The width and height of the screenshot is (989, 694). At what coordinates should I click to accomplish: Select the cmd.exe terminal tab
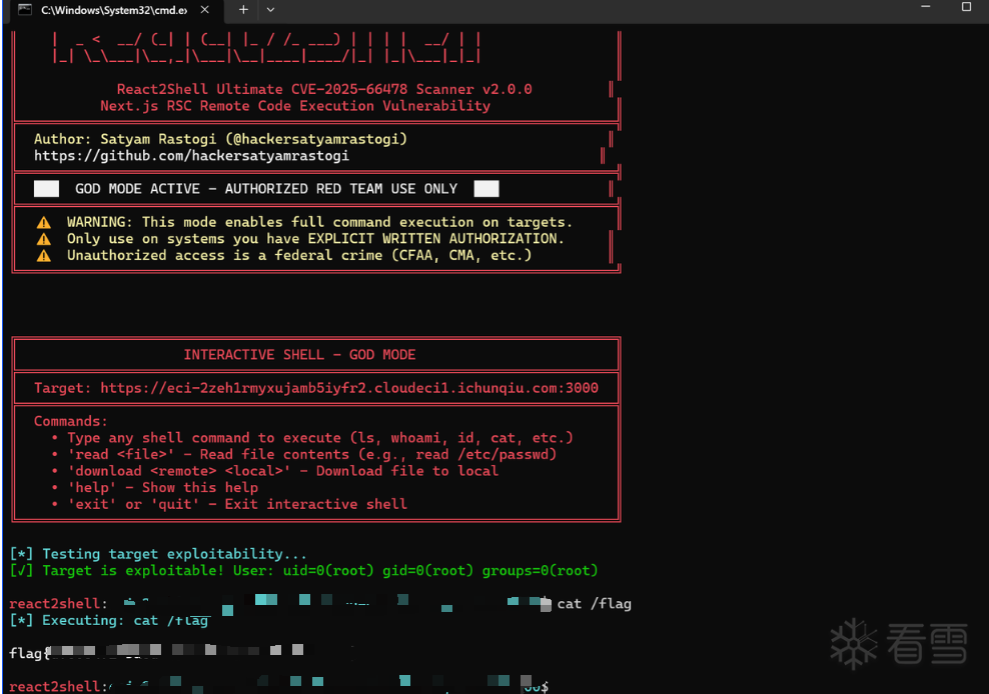pyautogui.click(x=114, y=10)
